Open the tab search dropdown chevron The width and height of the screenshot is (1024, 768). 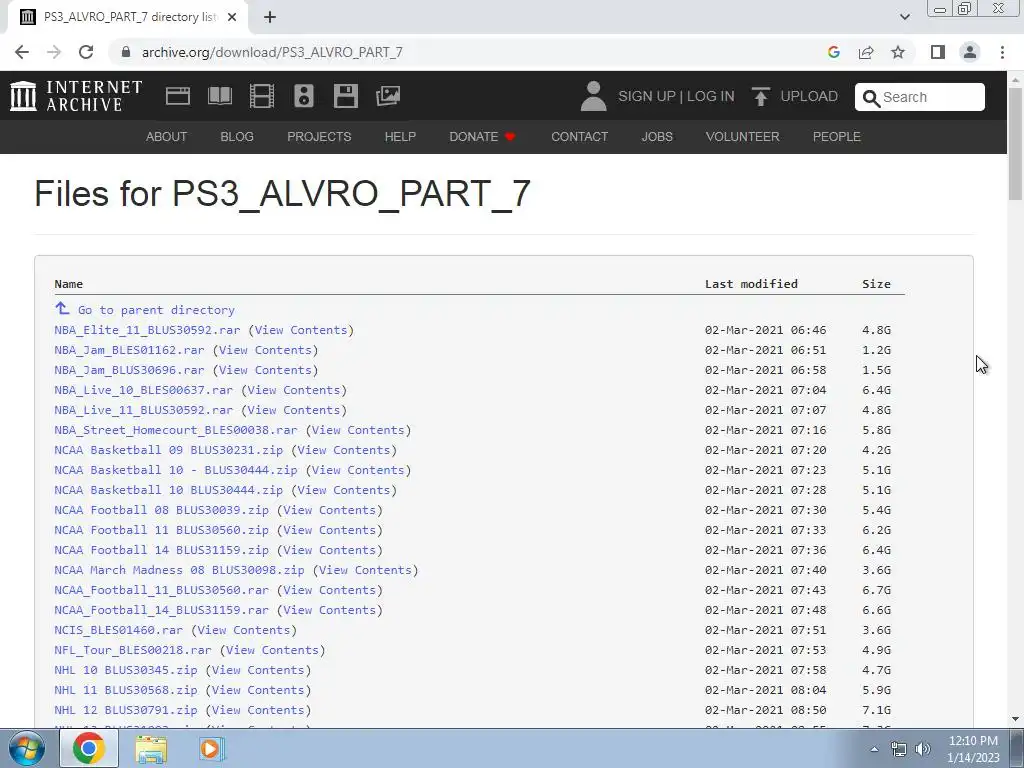(904, 17)
